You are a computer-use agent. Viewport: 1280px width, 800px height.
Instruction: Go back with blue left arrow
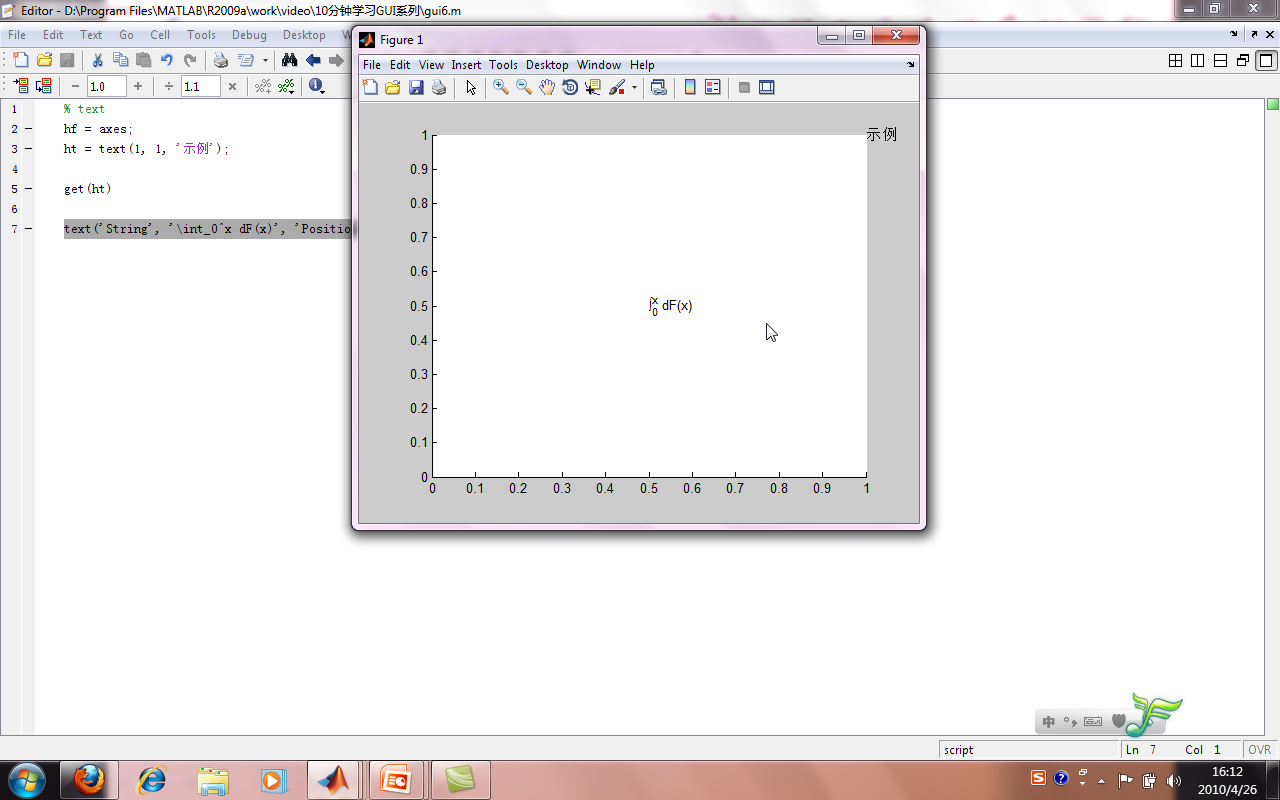[313, 61]
